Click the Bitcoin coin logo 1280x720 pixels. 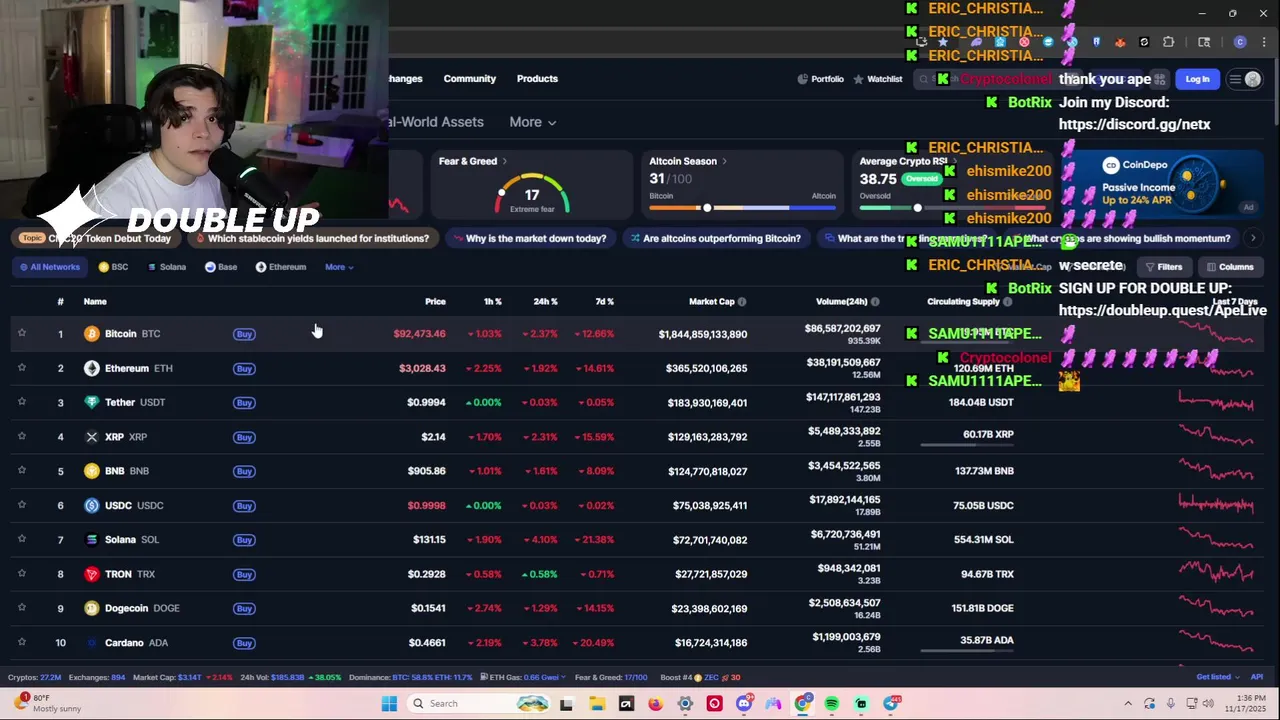92,333
